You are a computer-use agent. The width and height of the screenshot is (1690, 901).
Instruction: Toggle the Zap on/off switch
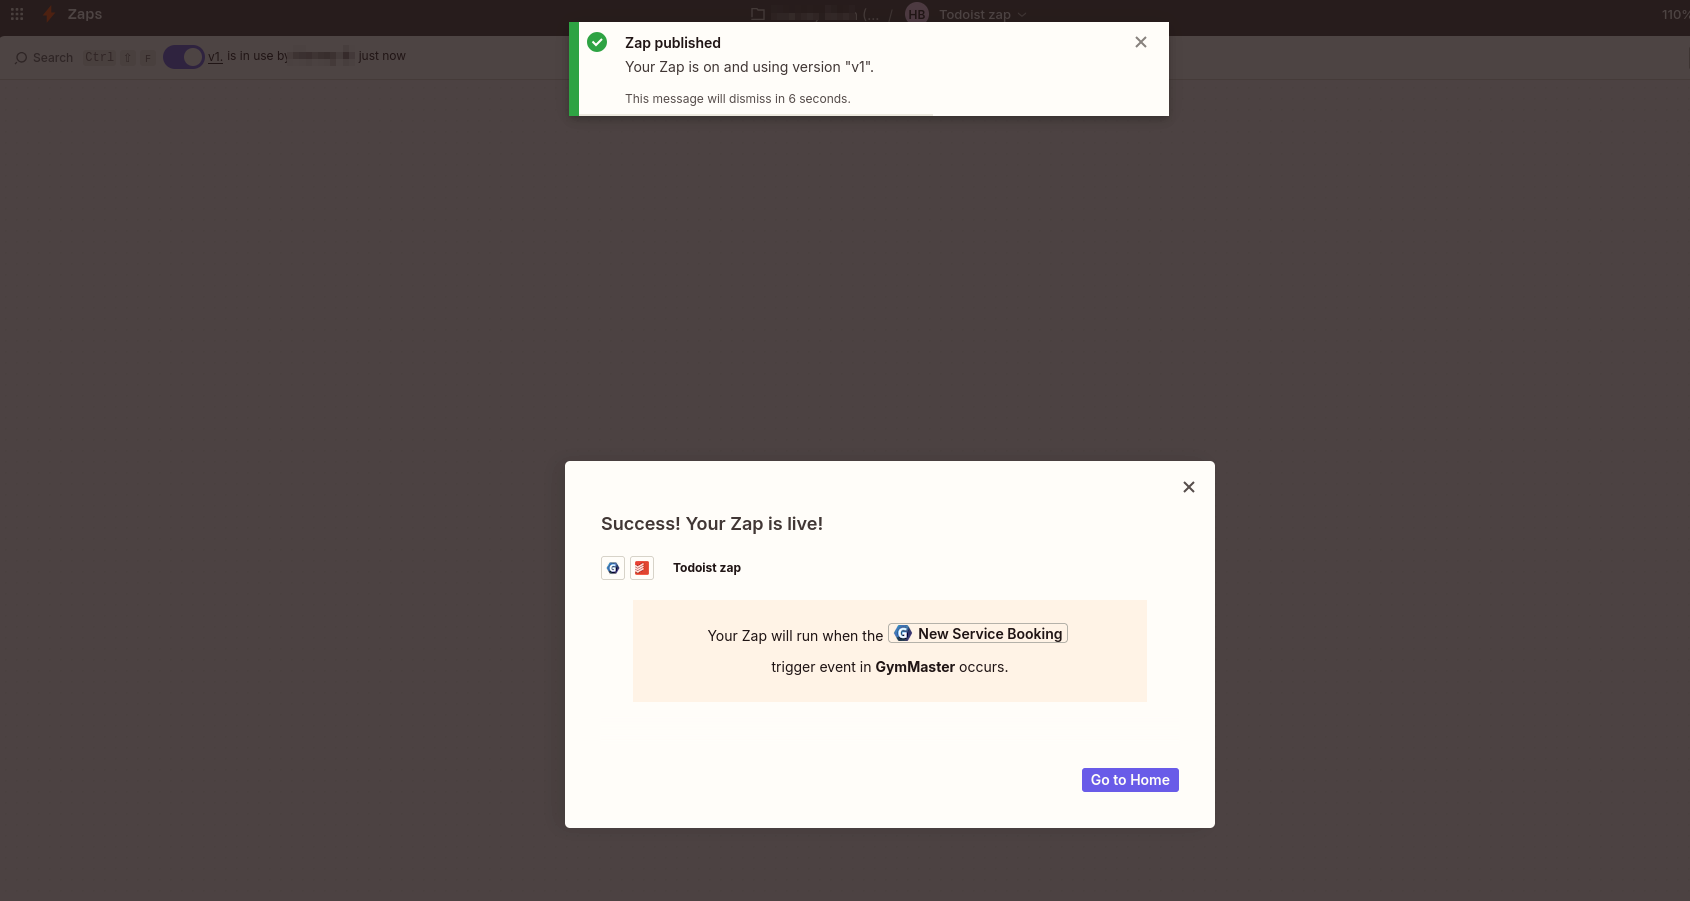(x=184, y=57)
